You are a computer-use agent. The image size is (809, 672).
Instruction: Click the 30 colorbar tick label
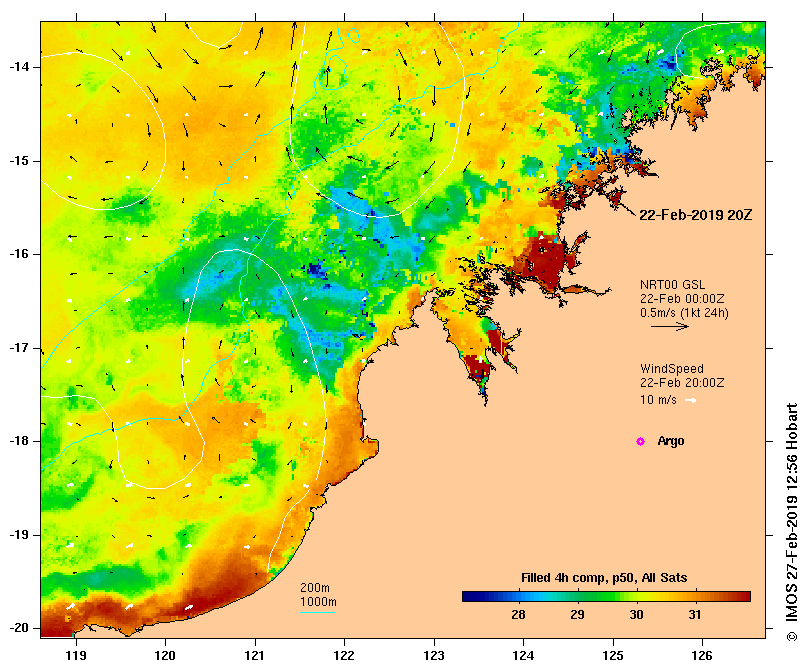click(636, 615)
